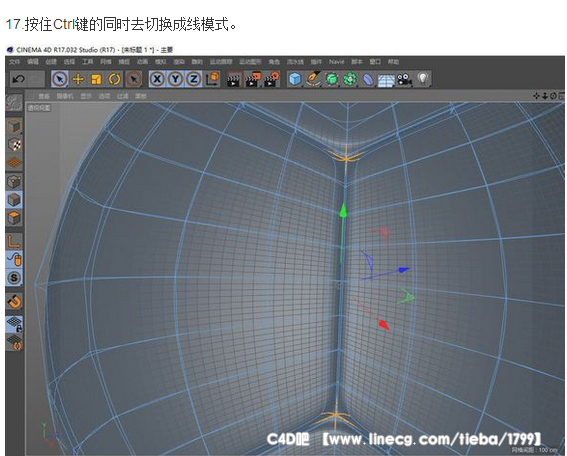Select the Scale tool
The width and height of the screenshot is (567, 456).
[96, 79]
